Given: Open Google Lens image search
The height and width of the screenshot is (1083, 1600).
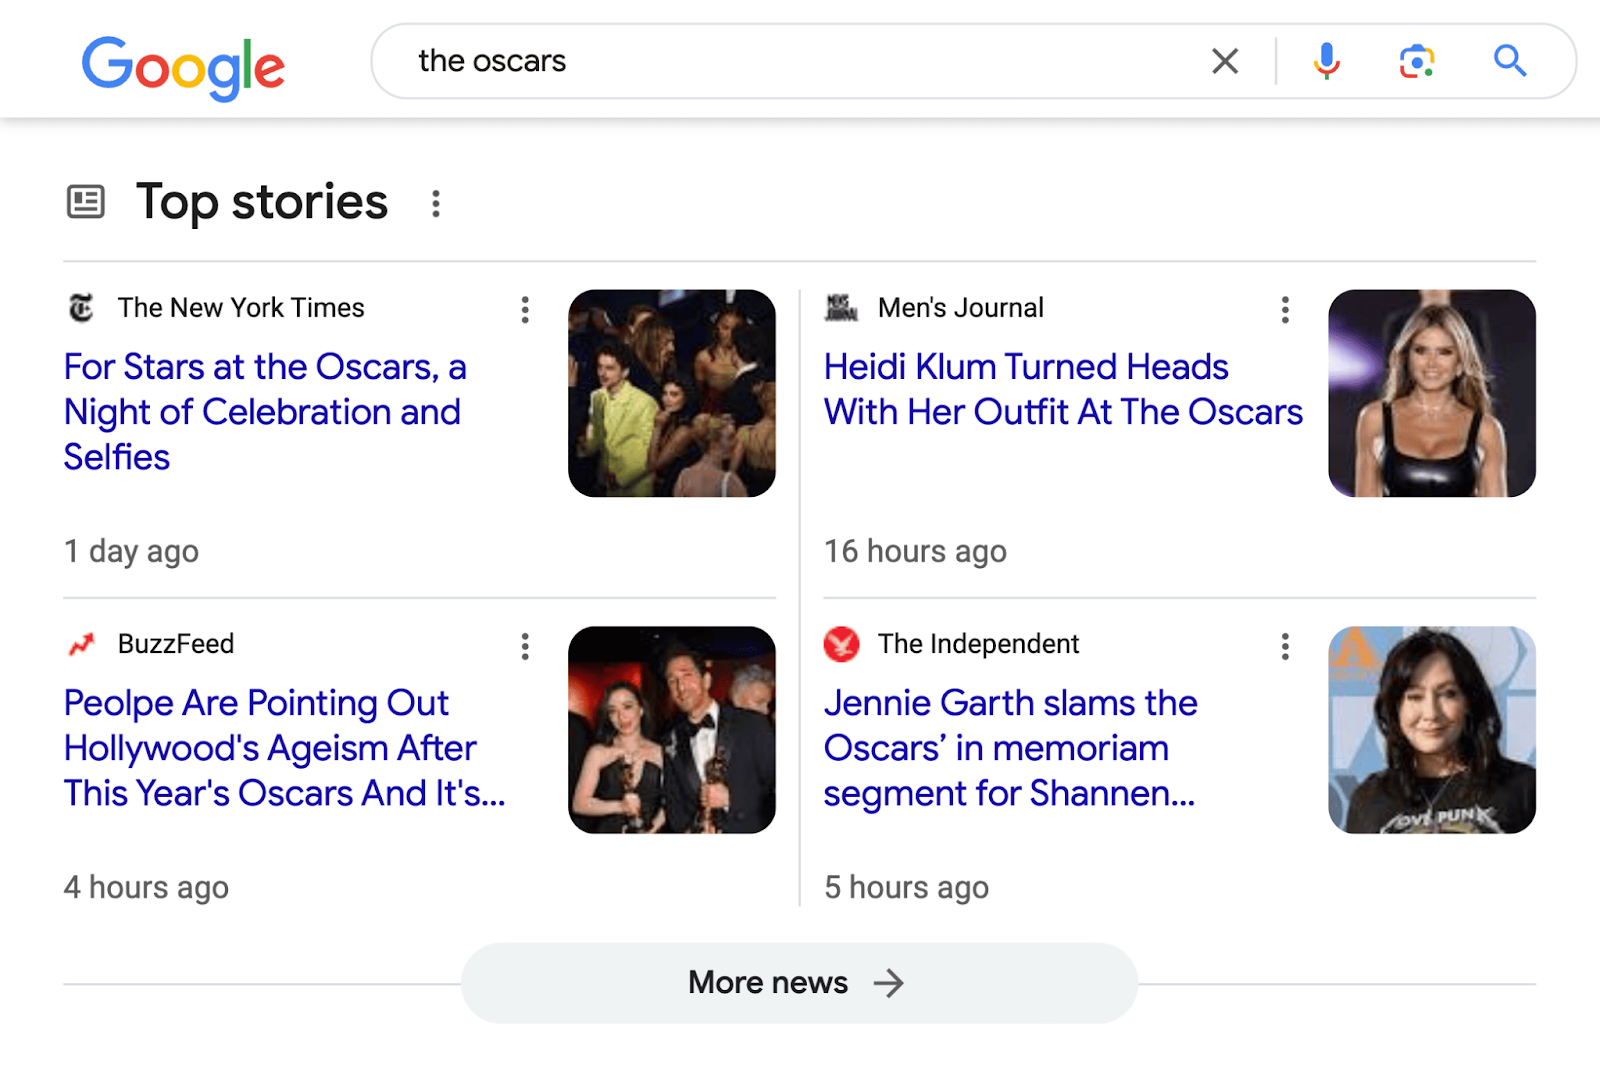Looking at the screenshot, I should [1416, 61].
